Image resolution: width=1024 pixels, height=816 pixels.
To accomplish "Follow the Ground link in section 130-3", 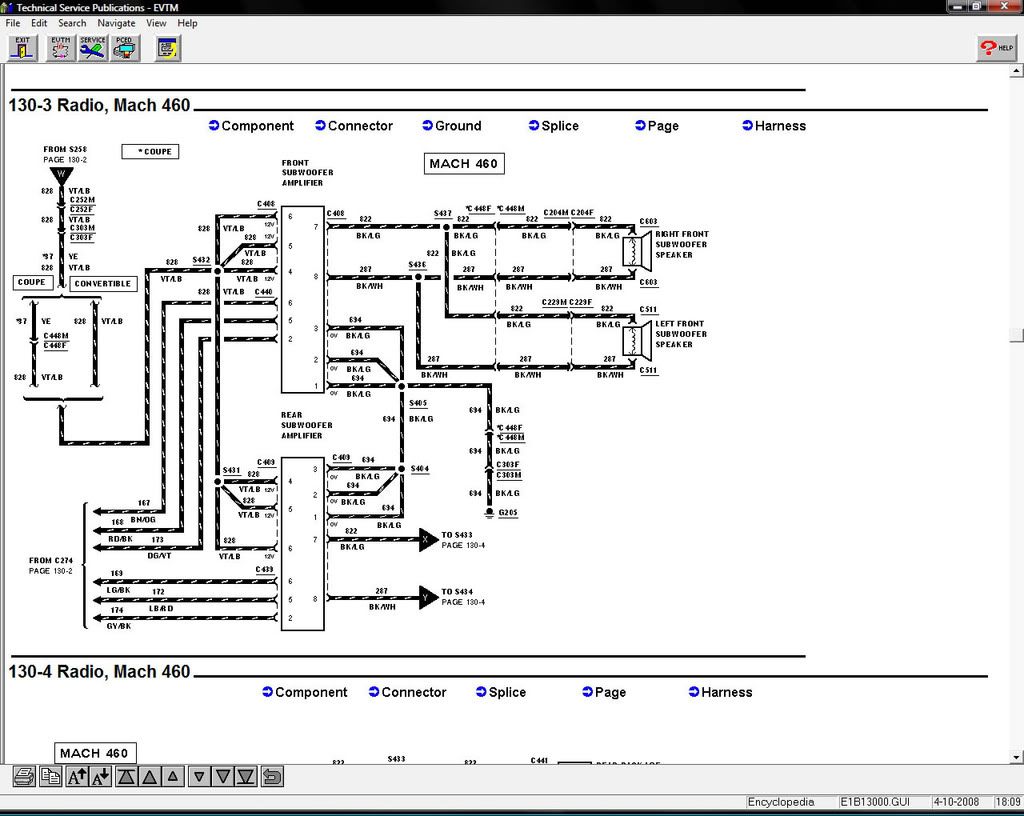I will [452, 126].
